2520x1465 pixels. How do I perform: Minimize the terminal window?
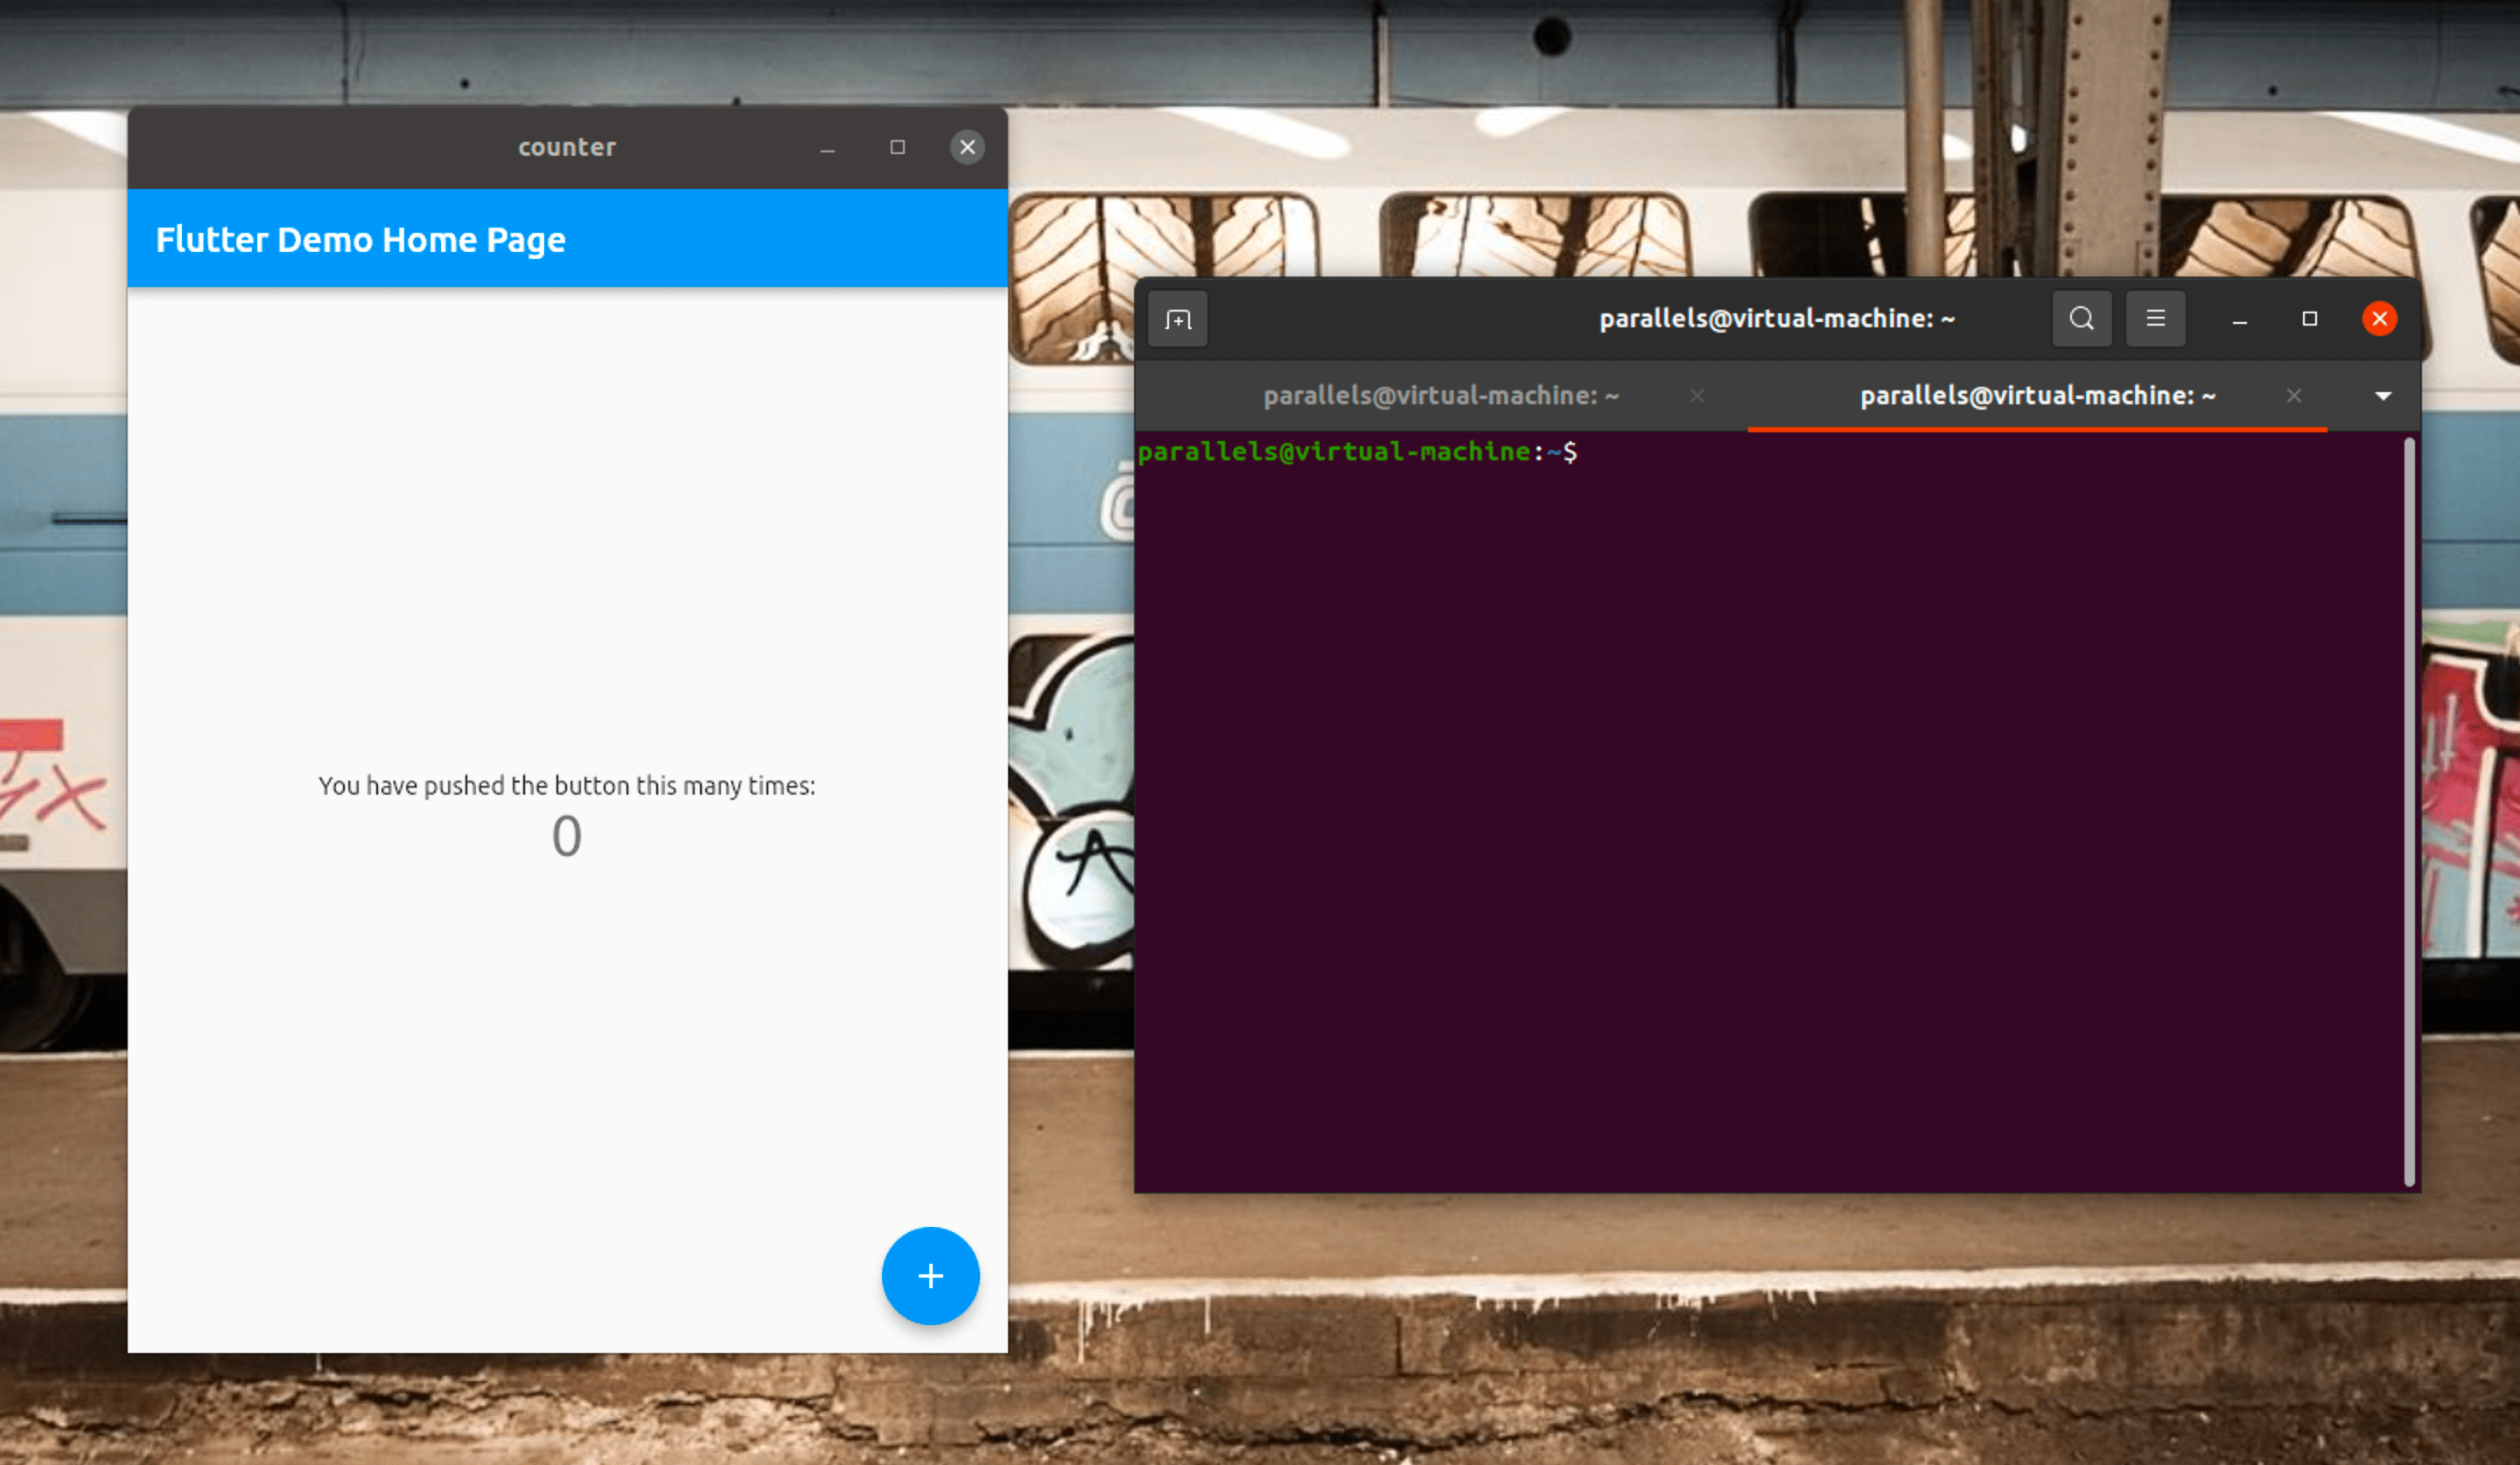tap(2239, 319)
